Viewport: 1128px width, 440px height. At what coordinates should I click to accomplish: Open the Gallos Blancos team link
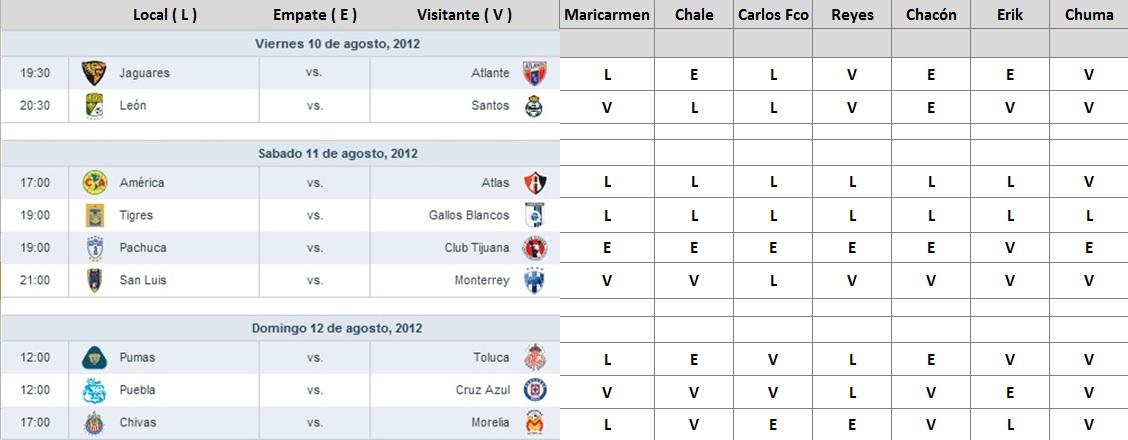(468, 215)
